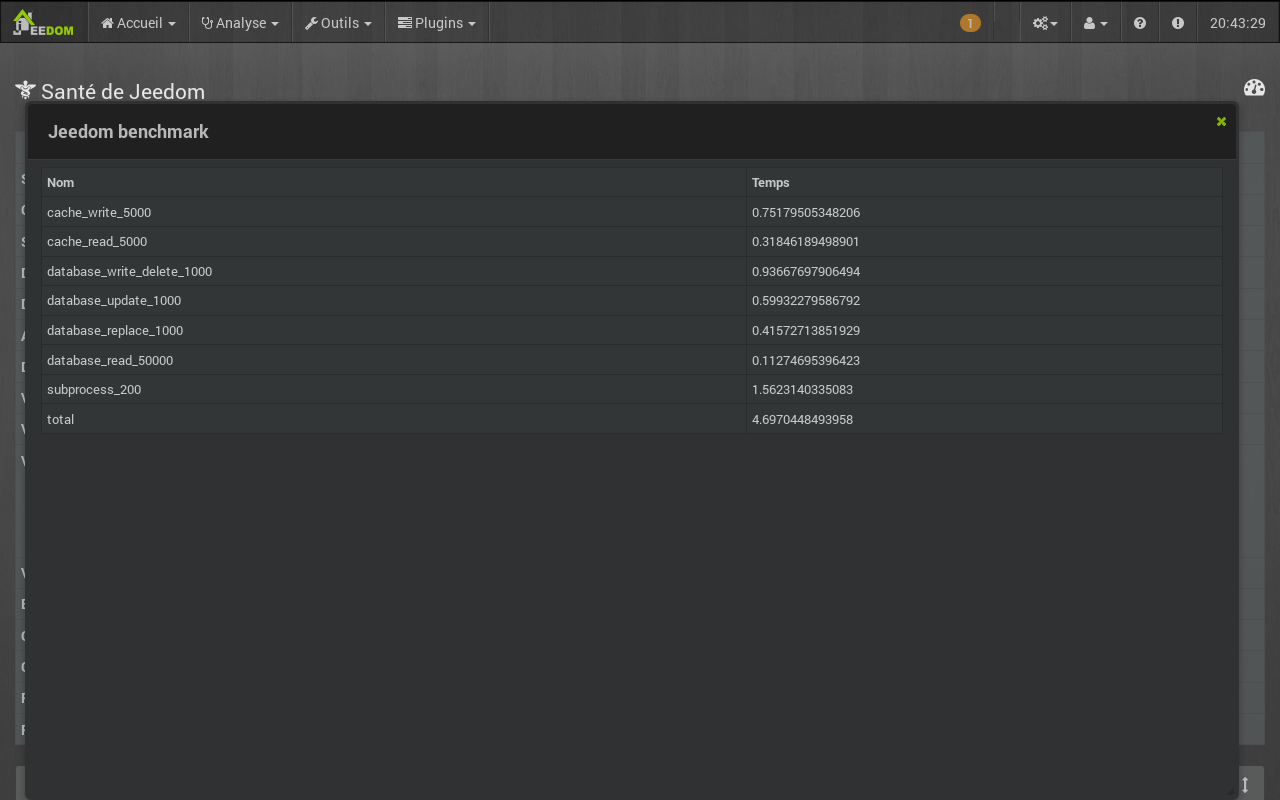Open the Outils menu
The width and height of the screenshot is (1280, 800).
pyautogui.click(x=338, y=22)
